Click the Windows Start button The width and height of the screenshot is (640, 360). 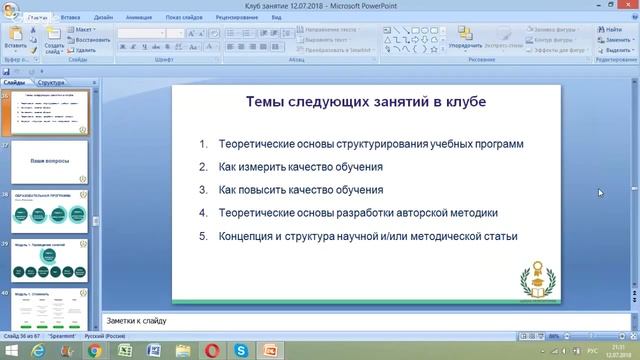(11, 351)
